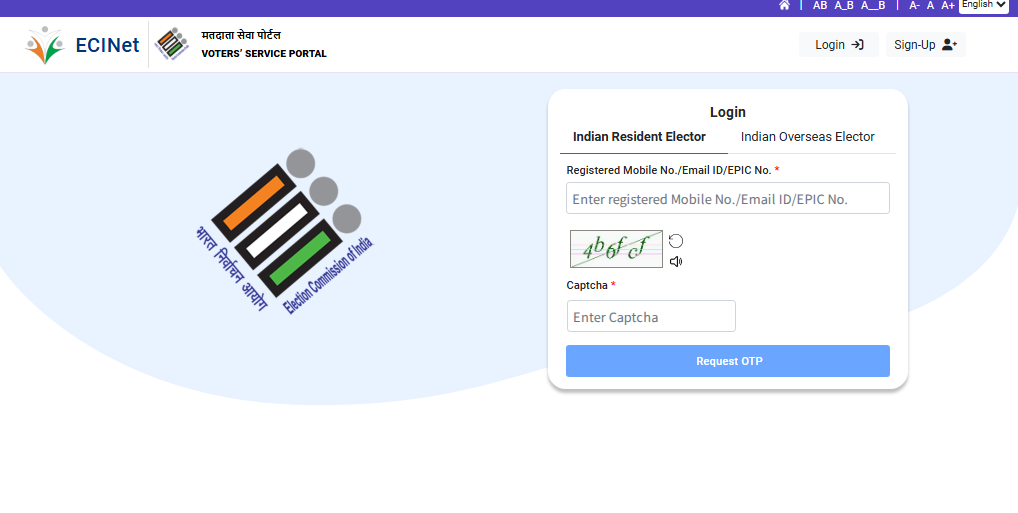The height and width of the screenshot is (513, 1018).
Task: Click the captcha image
Action: tap(616, 249)
